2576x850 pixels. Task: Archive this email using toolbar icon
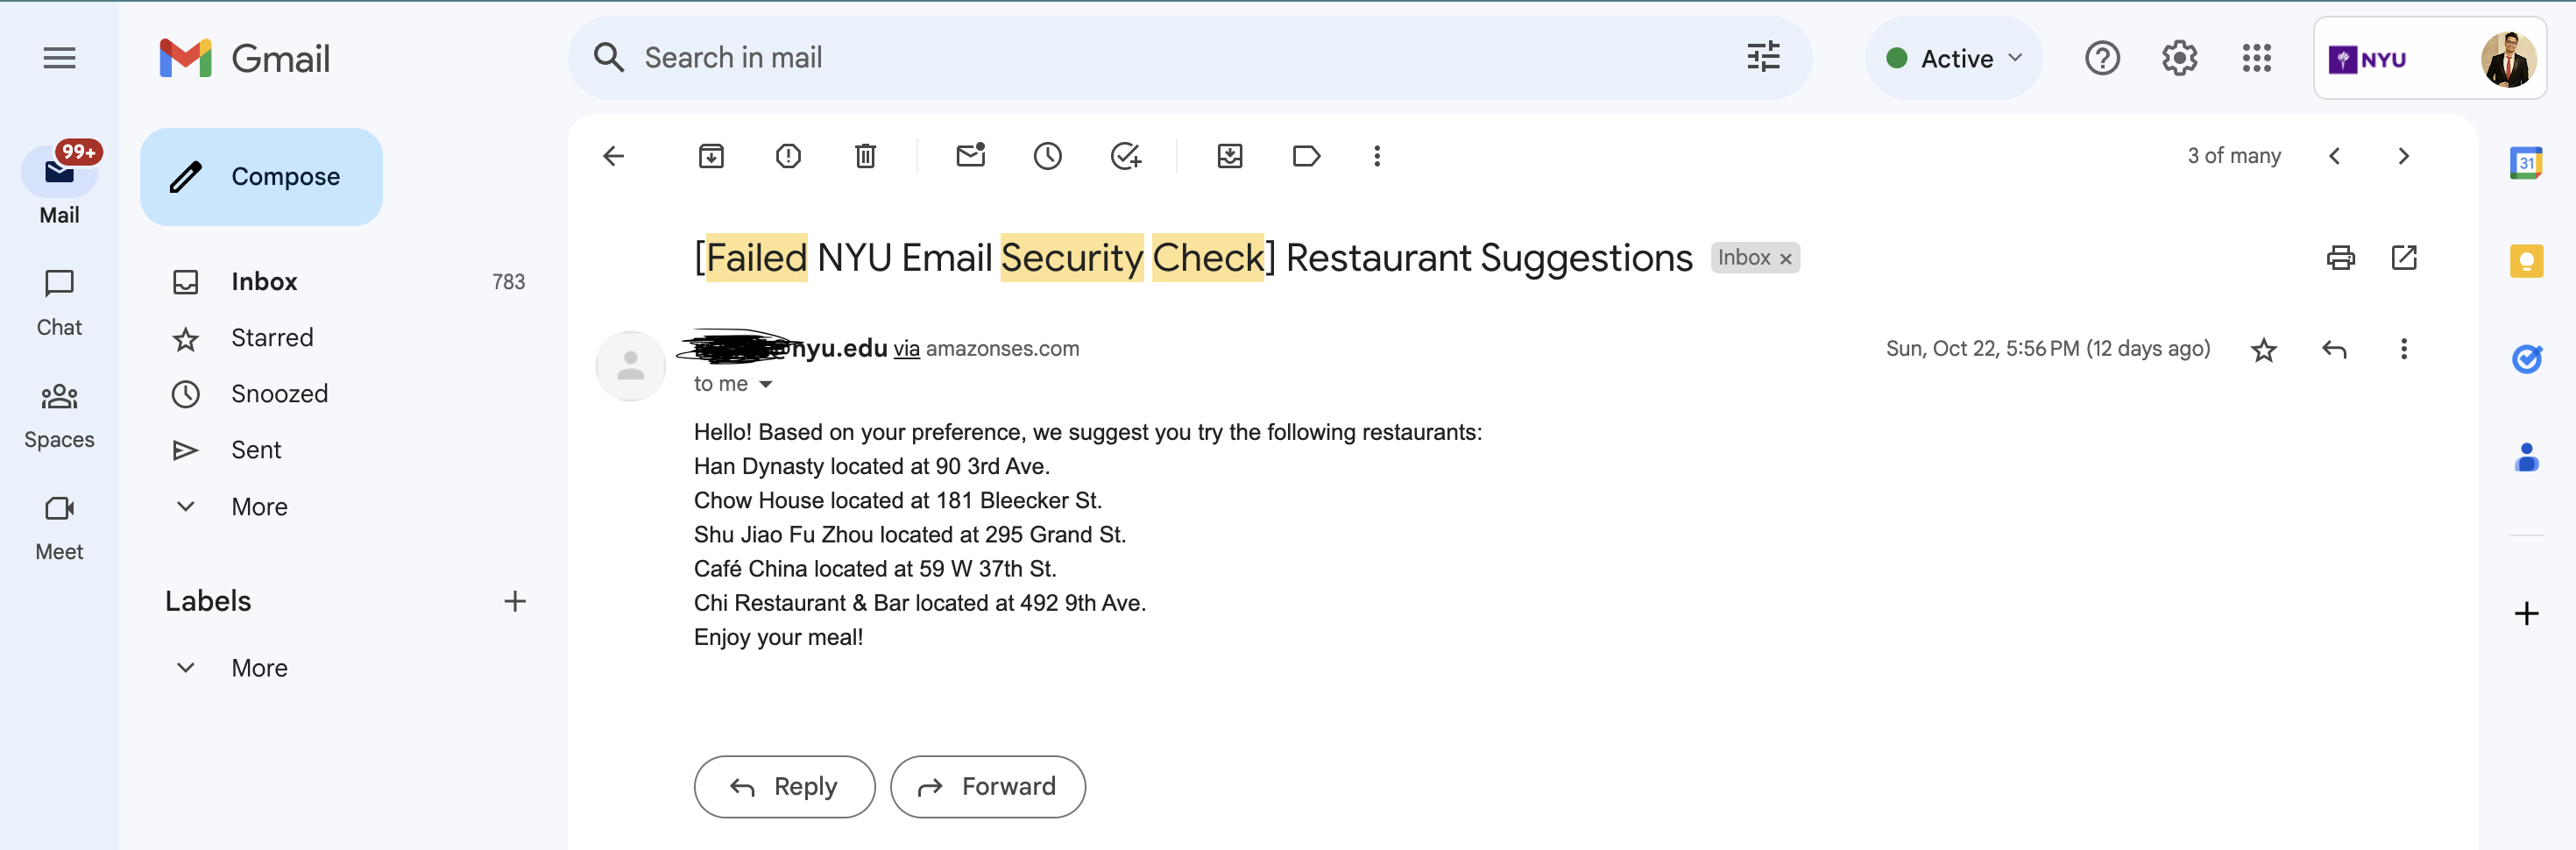point(711,156)
